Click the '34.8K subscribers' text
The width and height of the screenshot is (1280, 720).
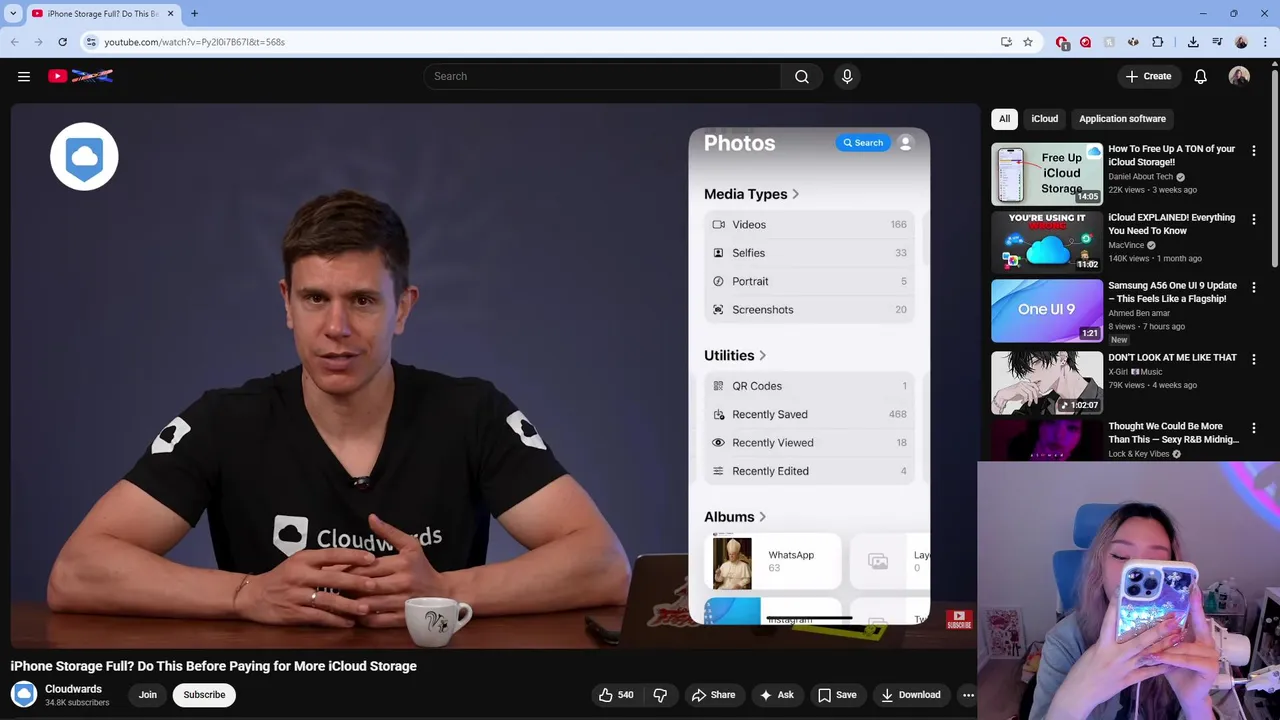coord(77,703)
